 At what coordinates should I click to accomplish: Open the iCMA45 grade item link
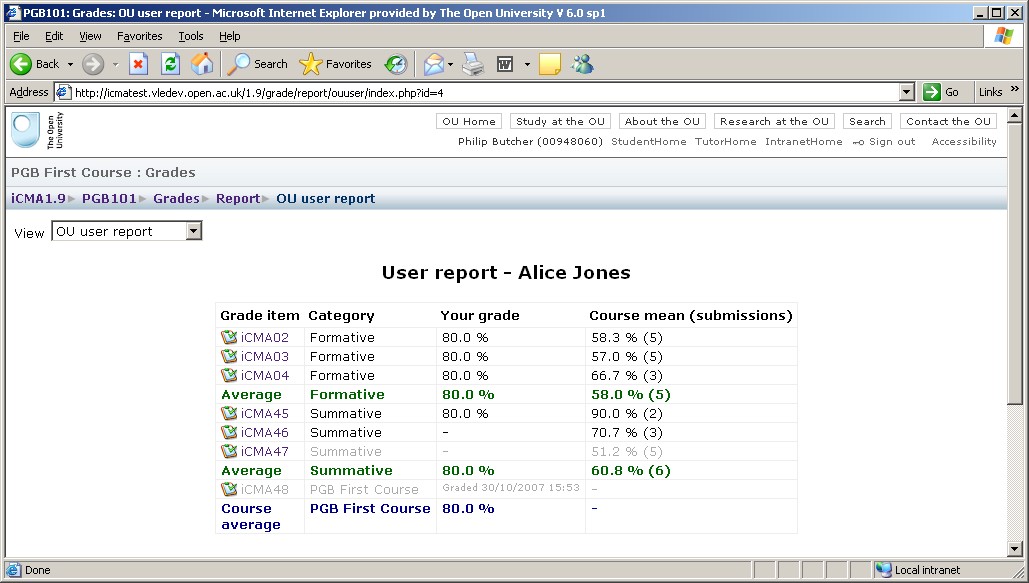click(x=264, y=414)
